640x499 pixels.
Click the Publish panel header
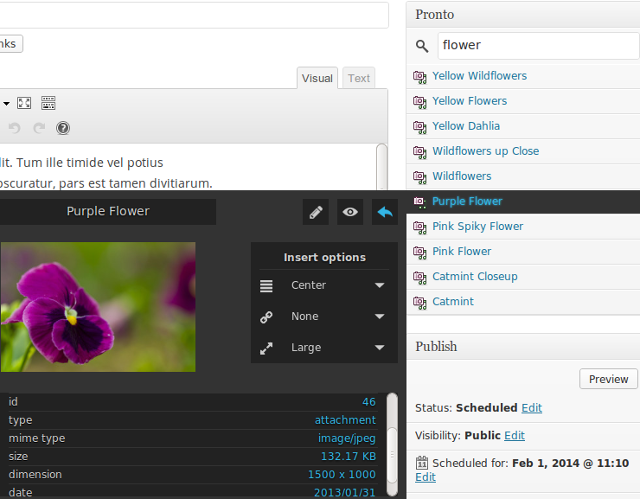click(523, 347)
